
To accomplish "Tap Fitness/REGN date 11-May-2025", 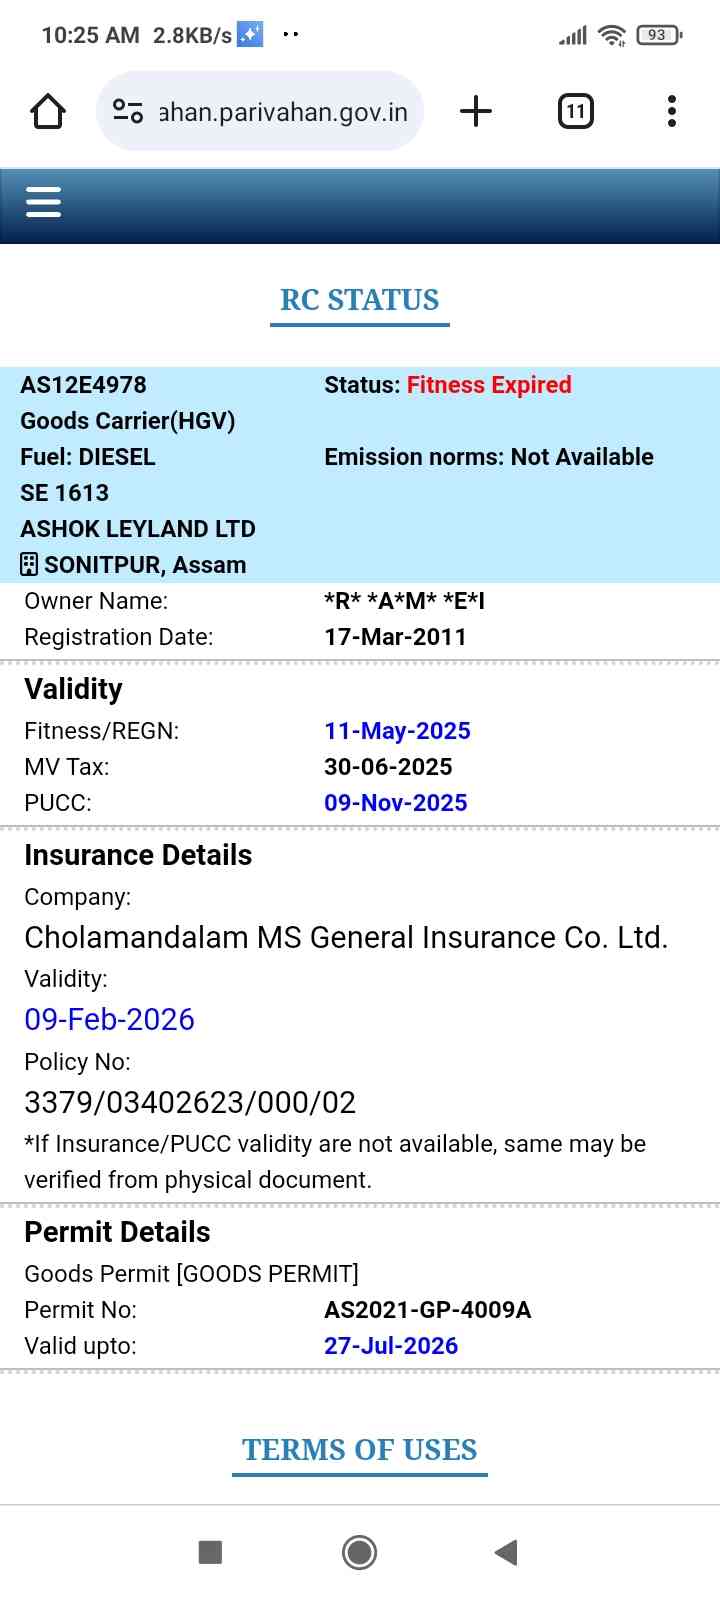I will 397,731.
